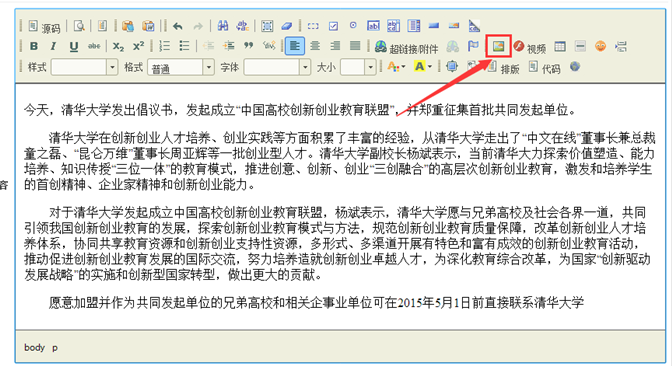Image resolution: width=672 pixels, height=366 pixels.
Task: Open the 格式 format dropdown showing 普通
Action: point(181,67)
